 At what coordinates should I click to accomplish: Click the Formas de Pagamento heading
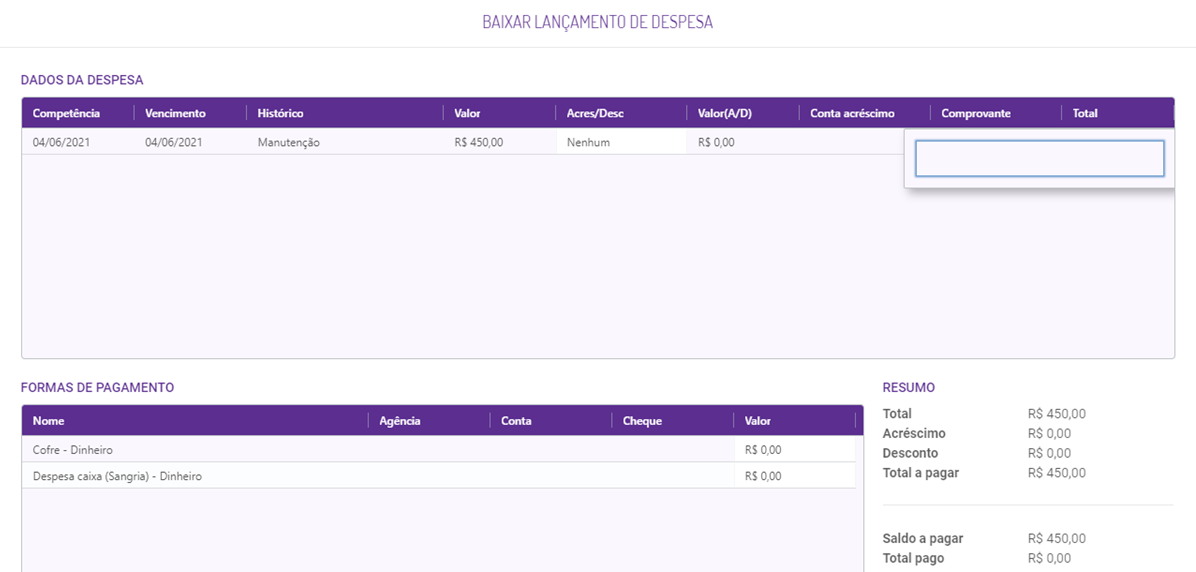[97, 387]
